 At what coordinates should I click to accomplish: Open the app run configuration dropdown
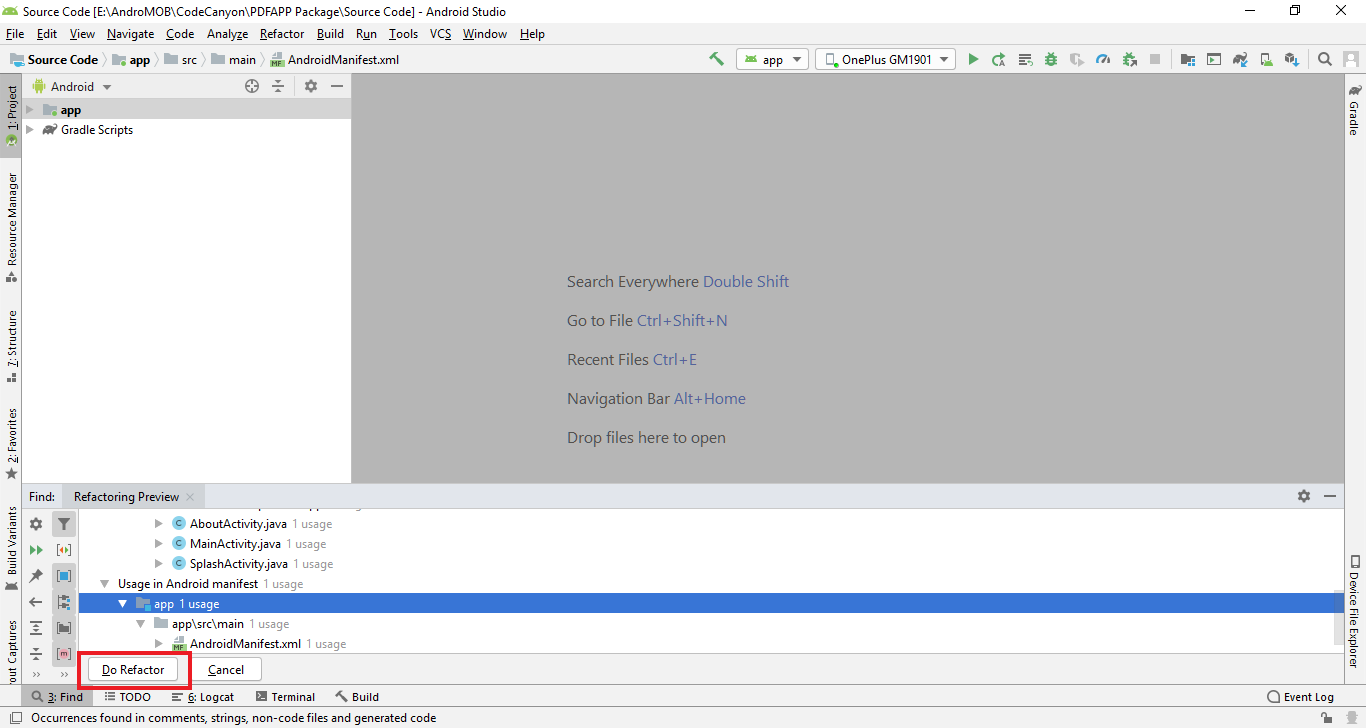click(772, 60)
